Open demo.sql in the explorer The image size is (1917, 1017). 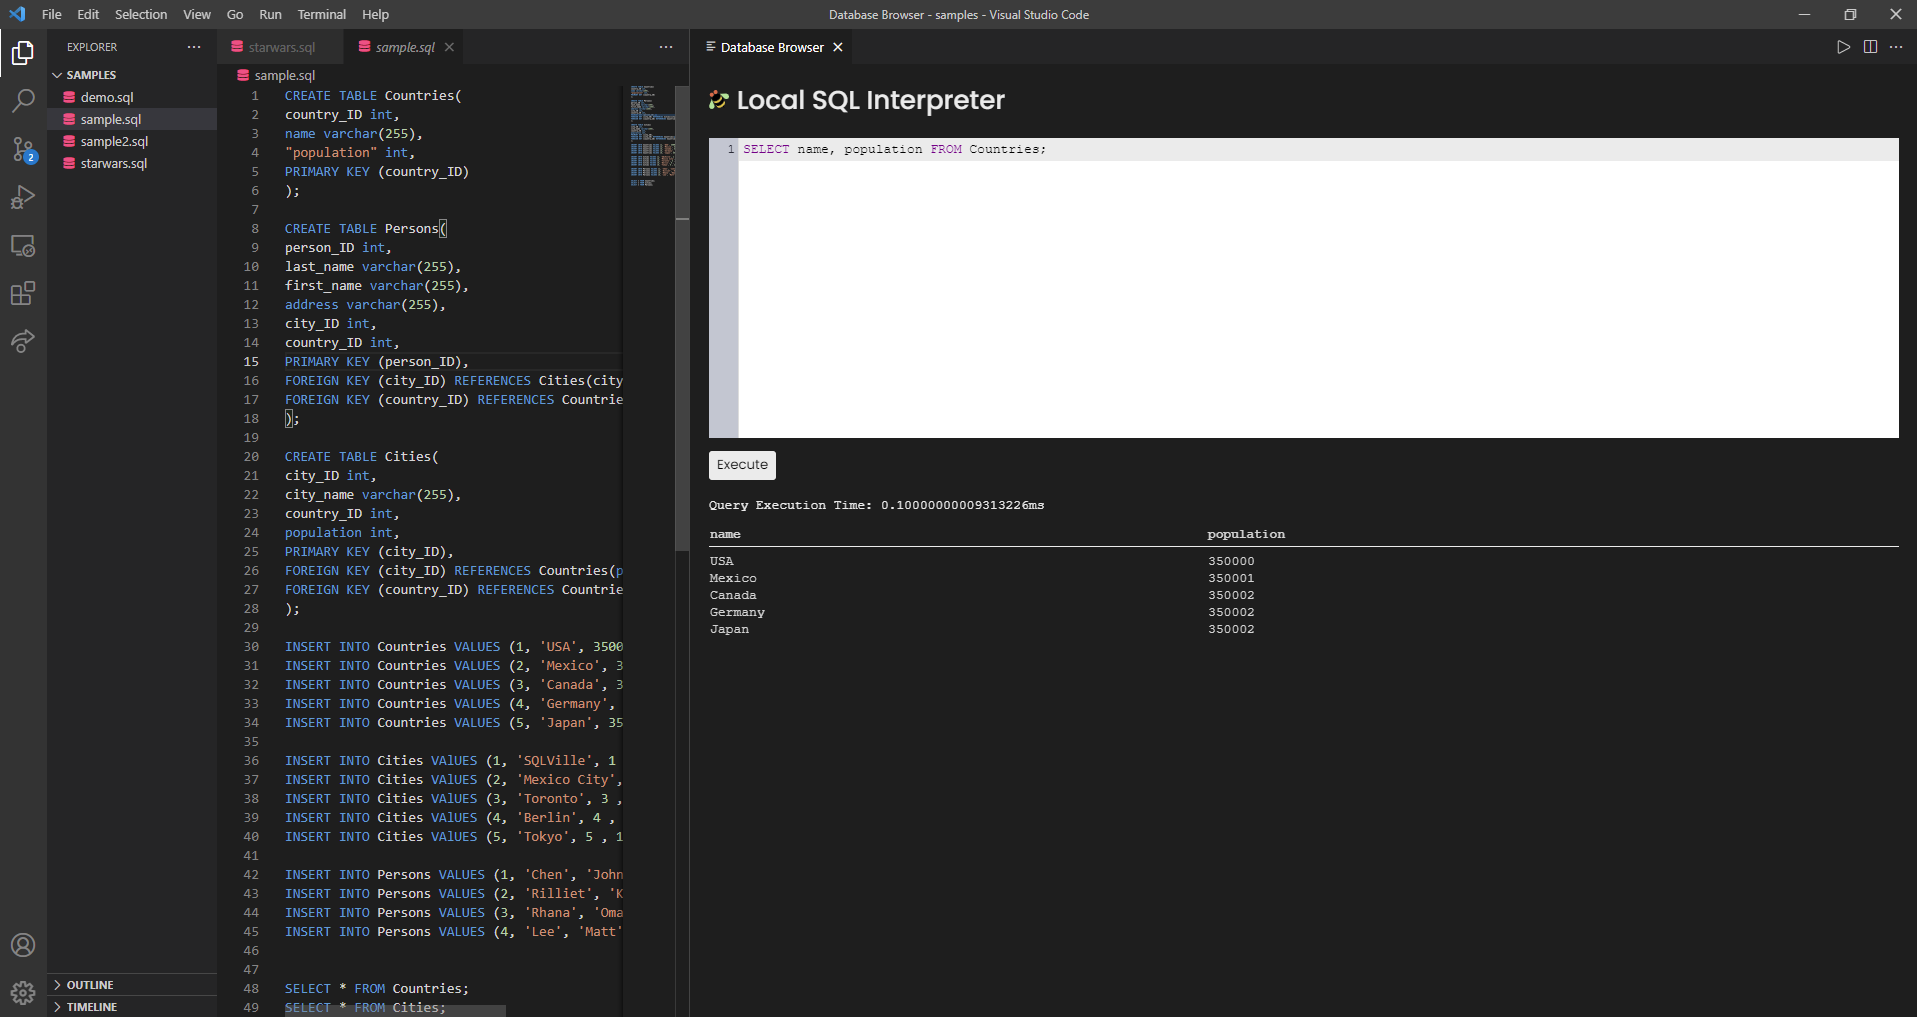106,97
